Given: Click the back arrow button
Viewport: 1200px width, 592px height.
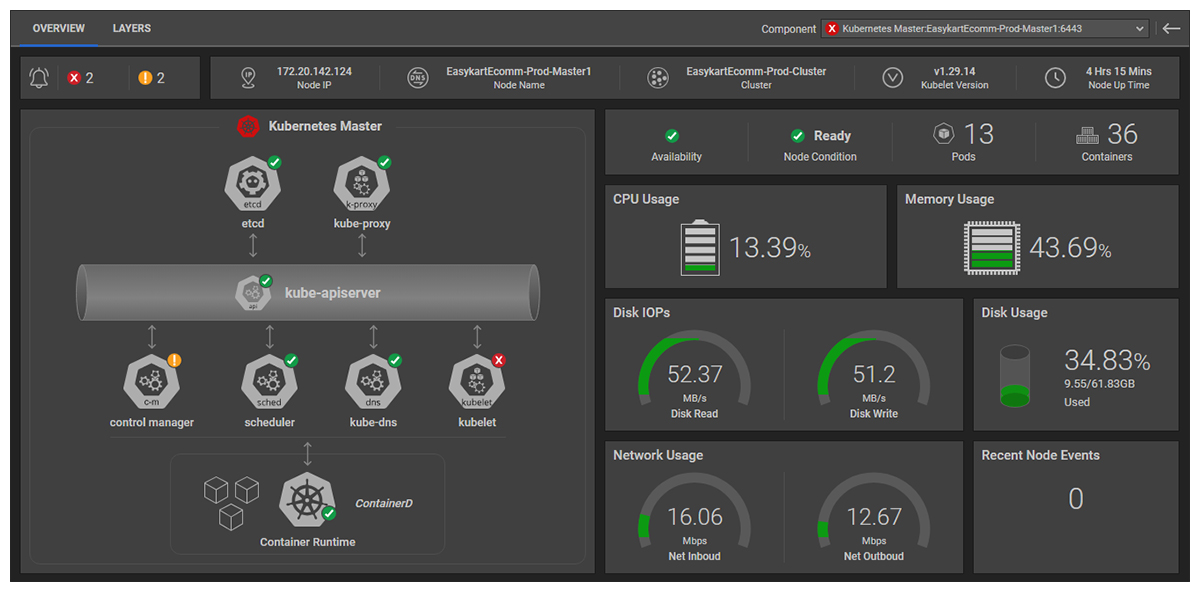Looking at the screenshot, I should point(1172,29).
